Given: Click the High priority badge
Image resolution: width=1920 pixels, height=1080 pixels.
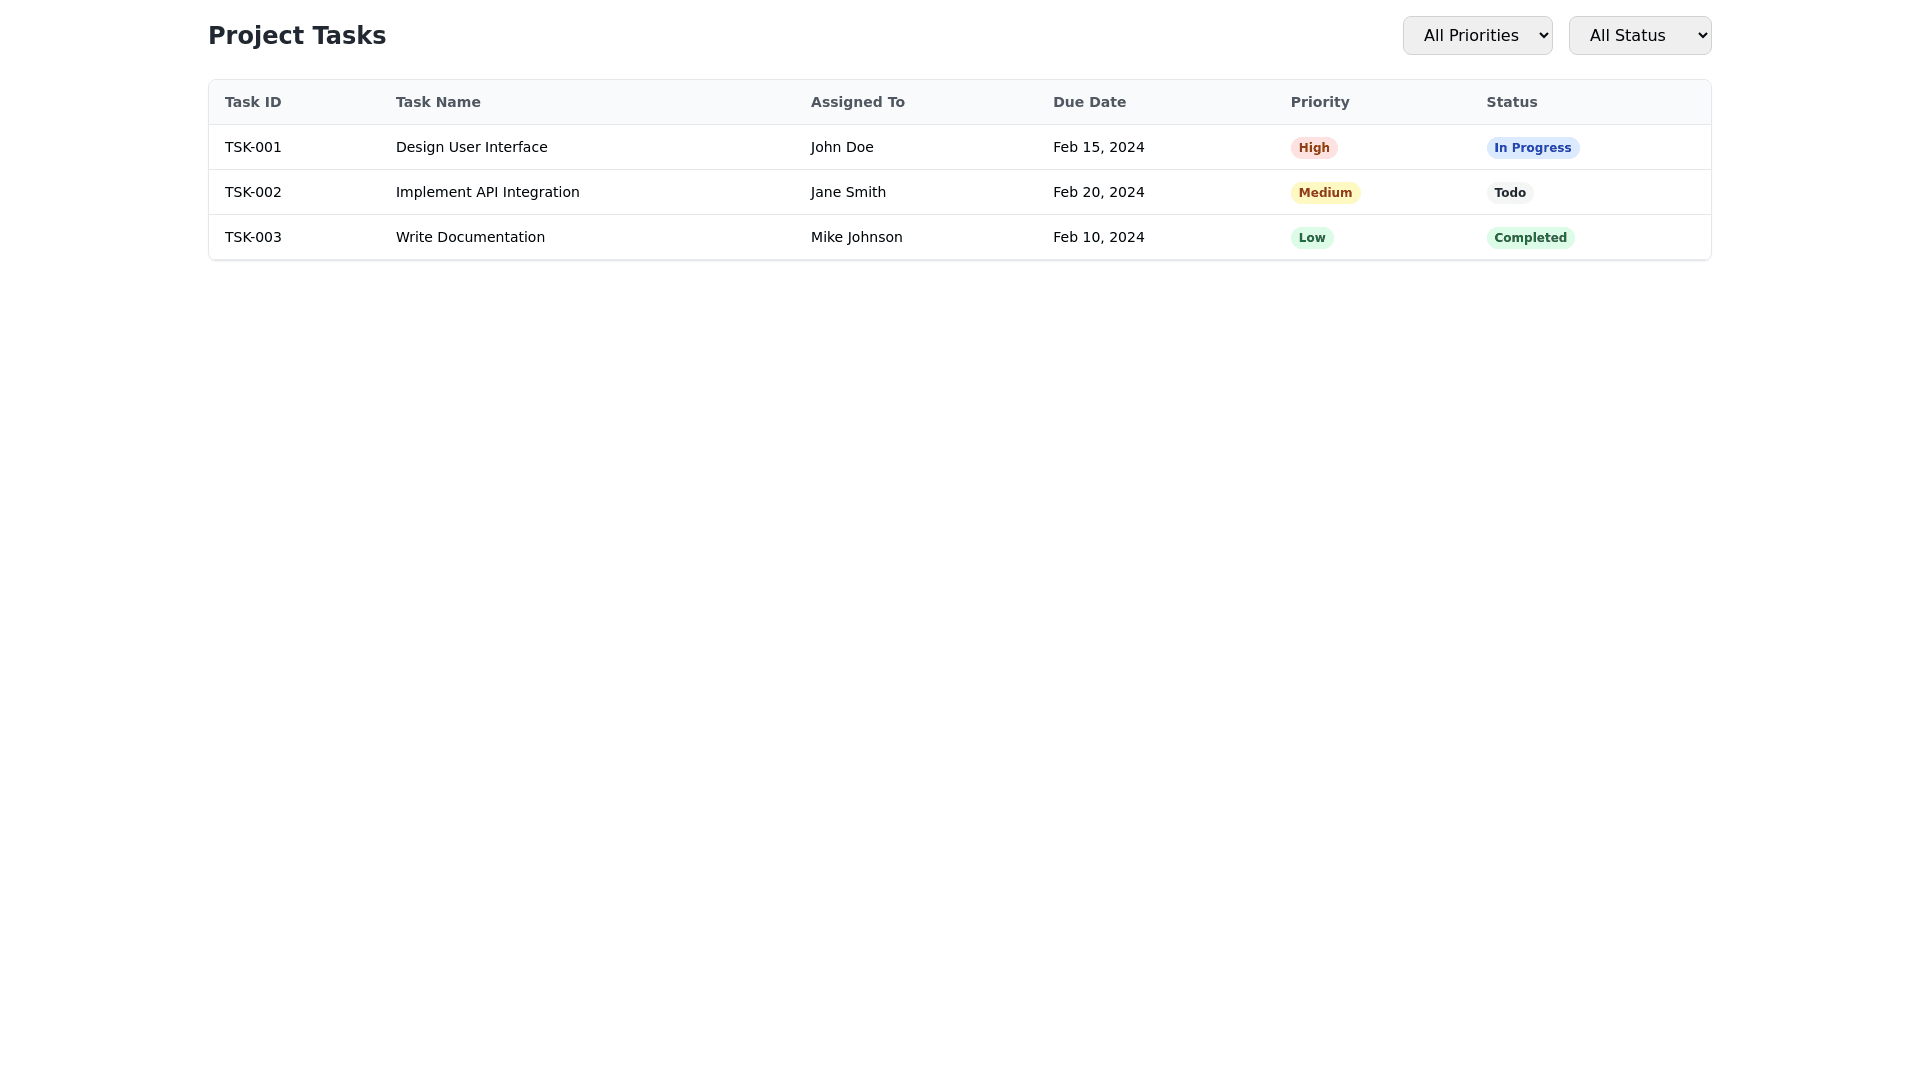Looking at the screenshot, I should (1313, 148).
